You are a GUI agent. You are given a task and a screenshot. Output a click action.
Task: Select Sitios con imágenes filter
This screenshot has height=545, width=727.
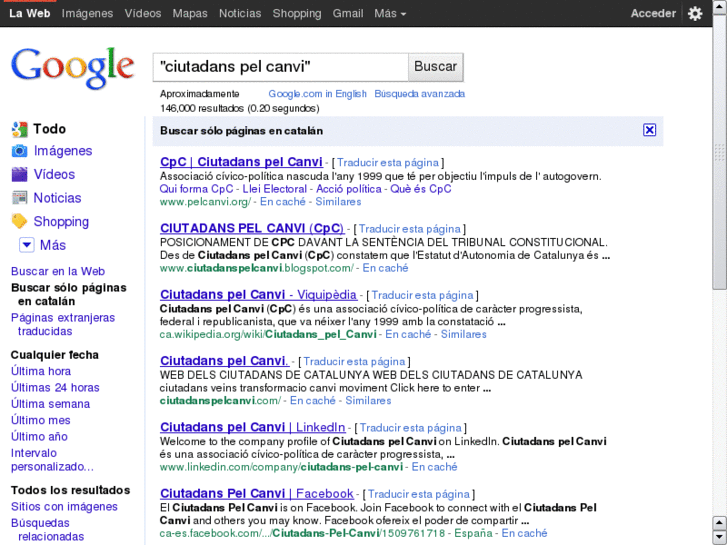pos(64,507)
